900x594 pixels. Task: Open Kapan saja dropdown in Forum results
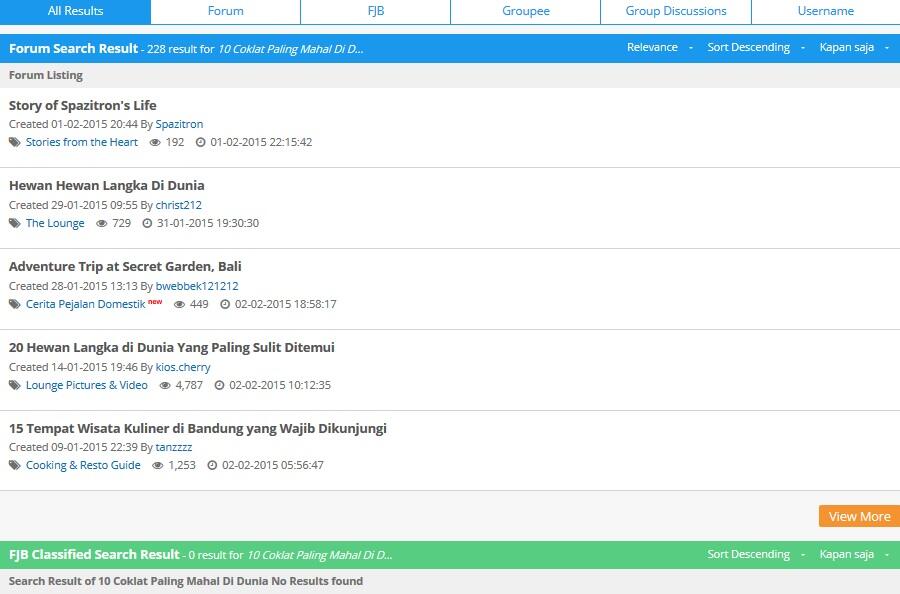[854, 48]
